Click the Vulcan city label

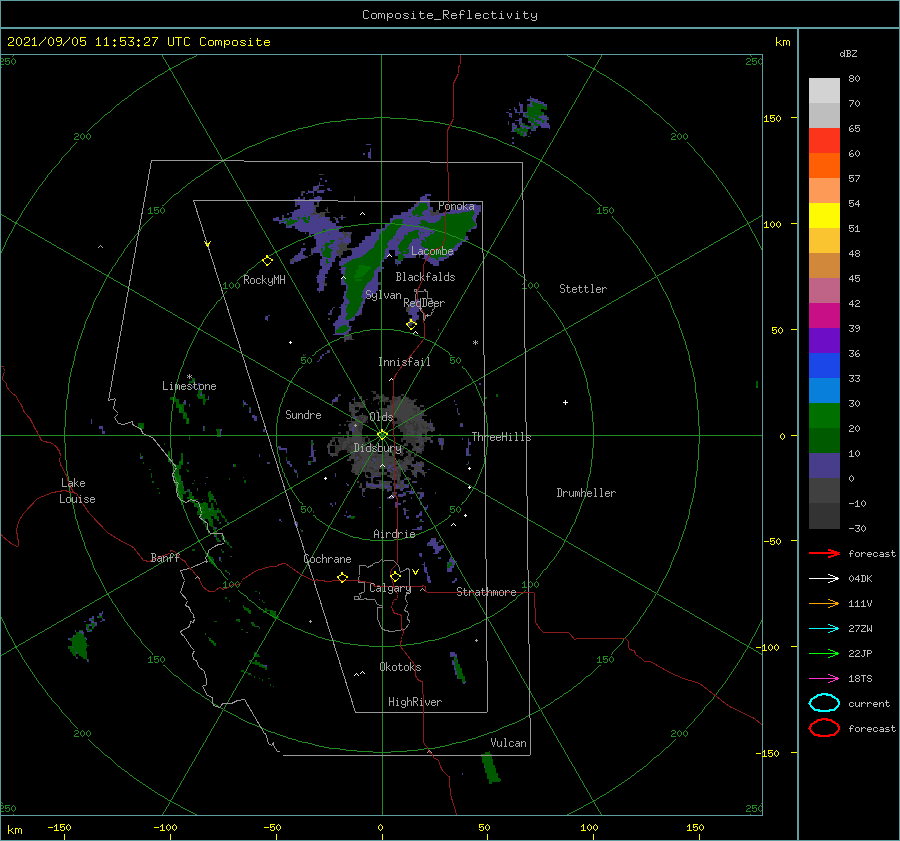508,743
